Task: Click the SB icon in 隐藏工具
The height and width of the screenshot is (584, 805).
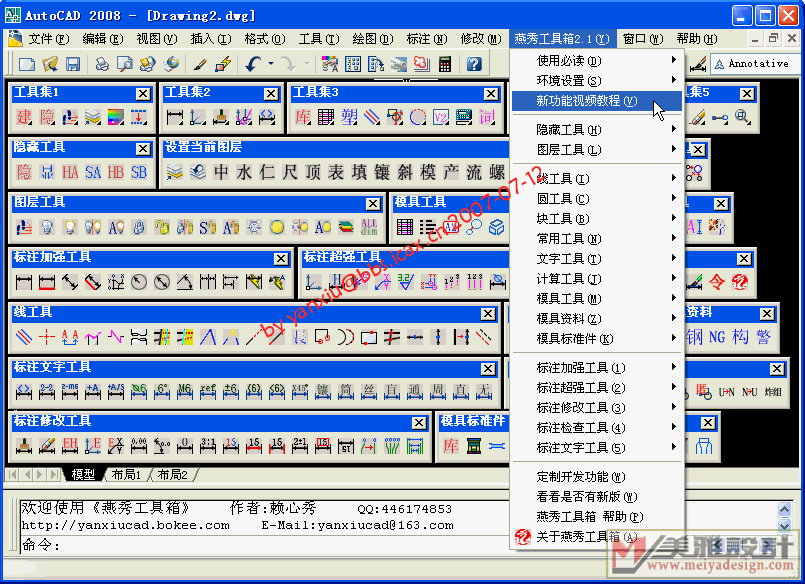Action: click(139, 172)
